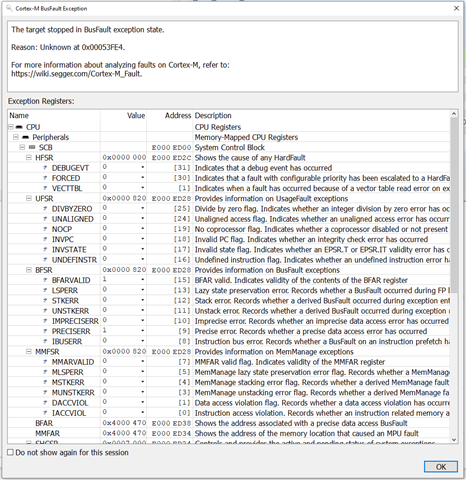This screenshot has width=466, height=480.
Task: Click the PRECISERR bitfield icon
Action: 45,331
